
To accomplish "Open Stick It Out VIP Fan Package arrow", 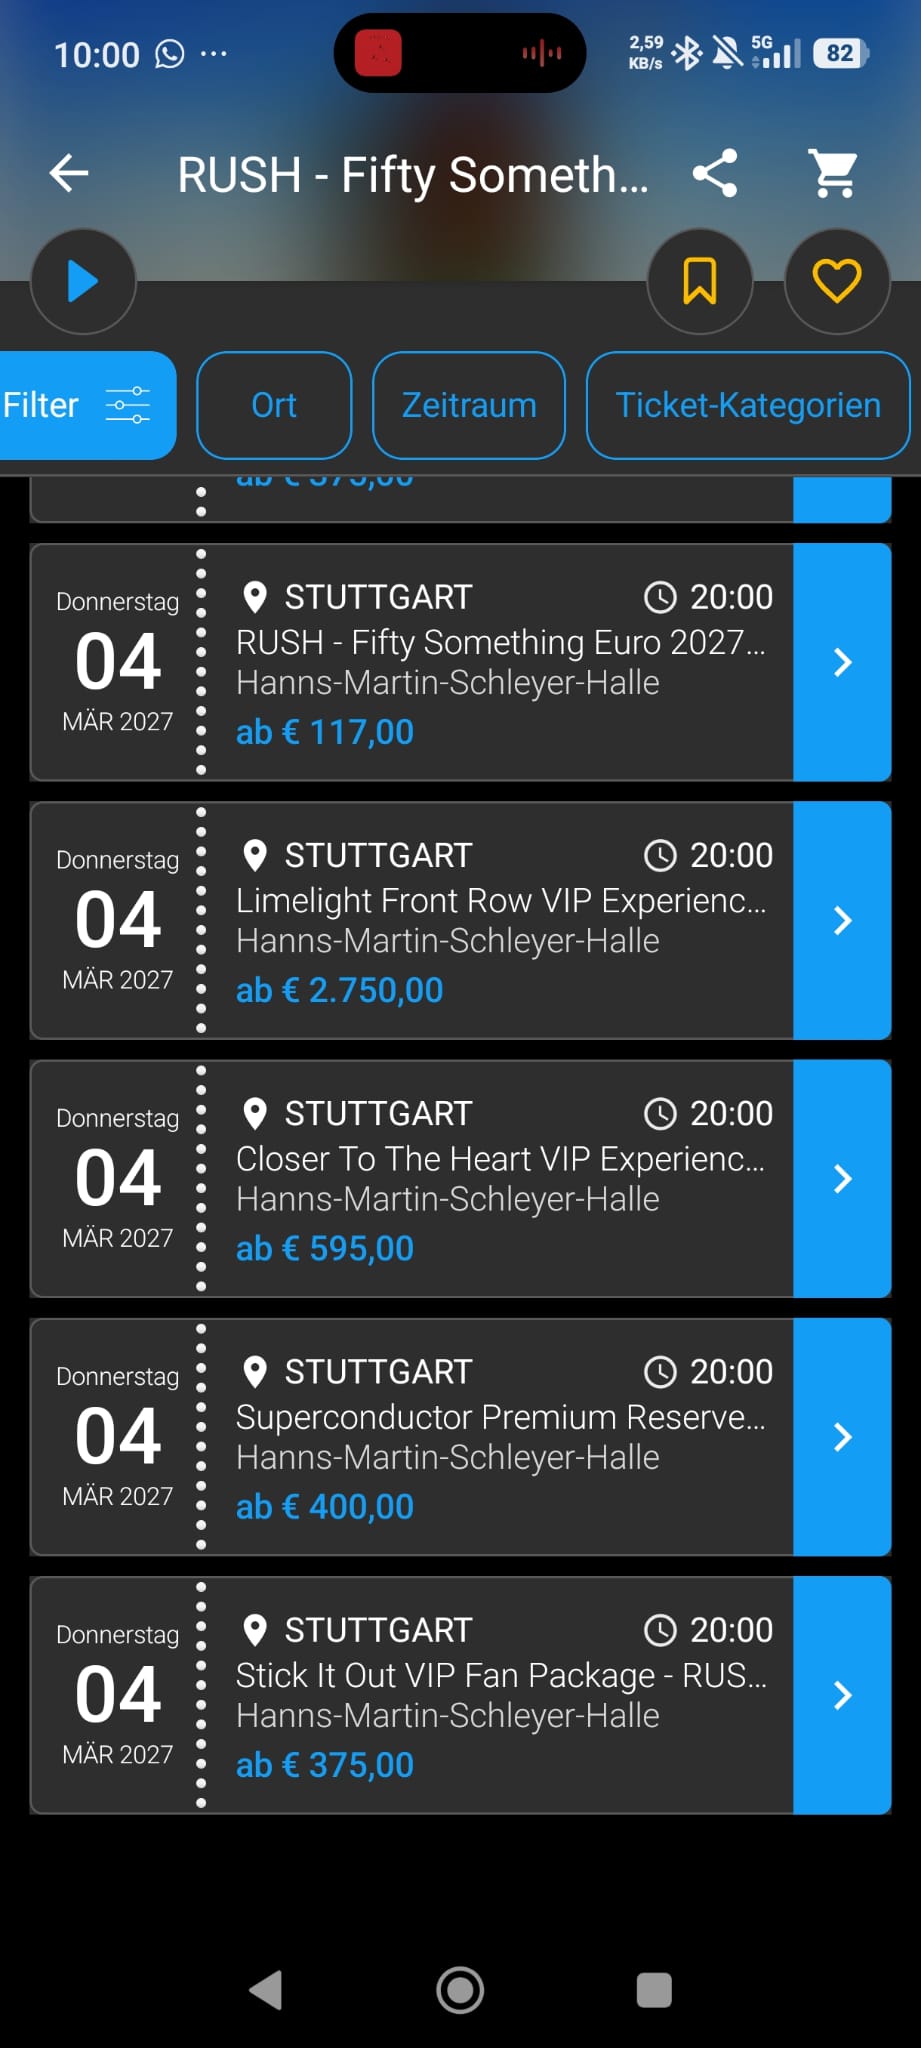I will point(842,1694).
